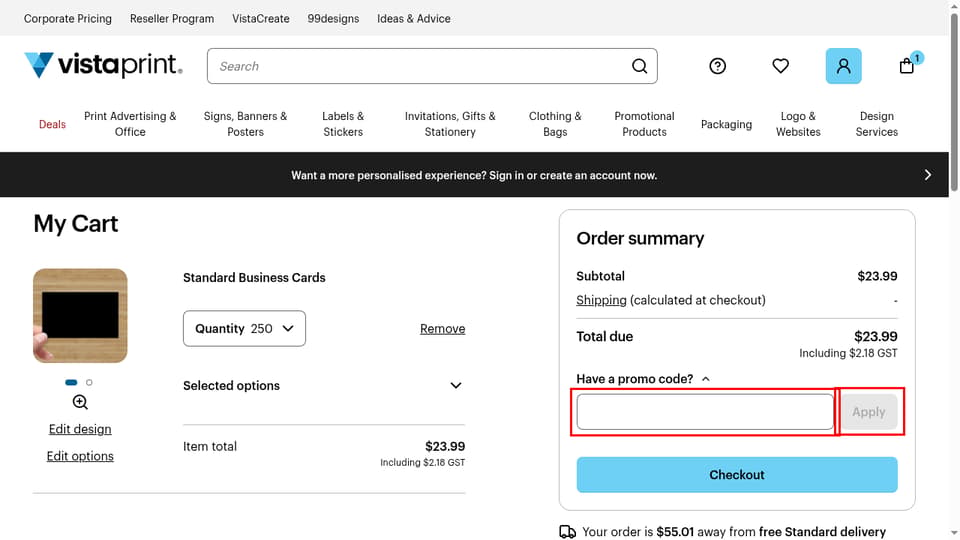The height and width of the screenshot is (540, 960).
Task: Click the Corporate Pricing link
Action: coord(68,18)
